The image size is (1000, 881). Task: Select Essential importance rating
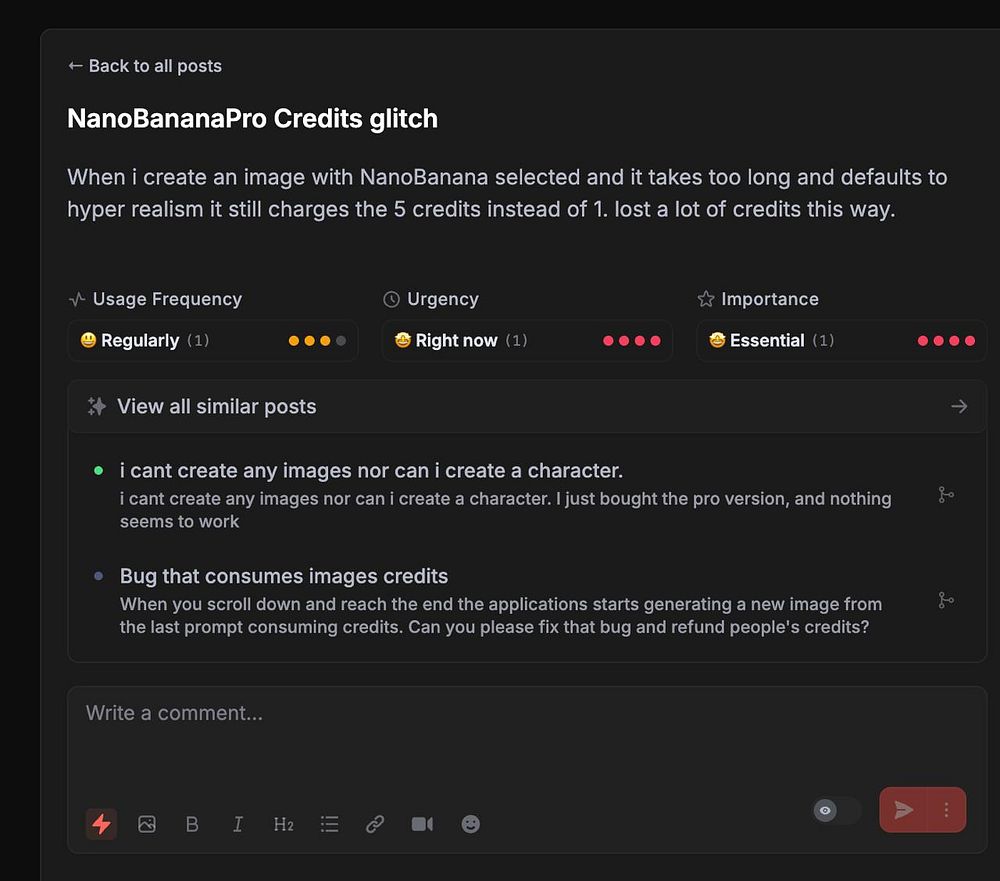[841, 341]
